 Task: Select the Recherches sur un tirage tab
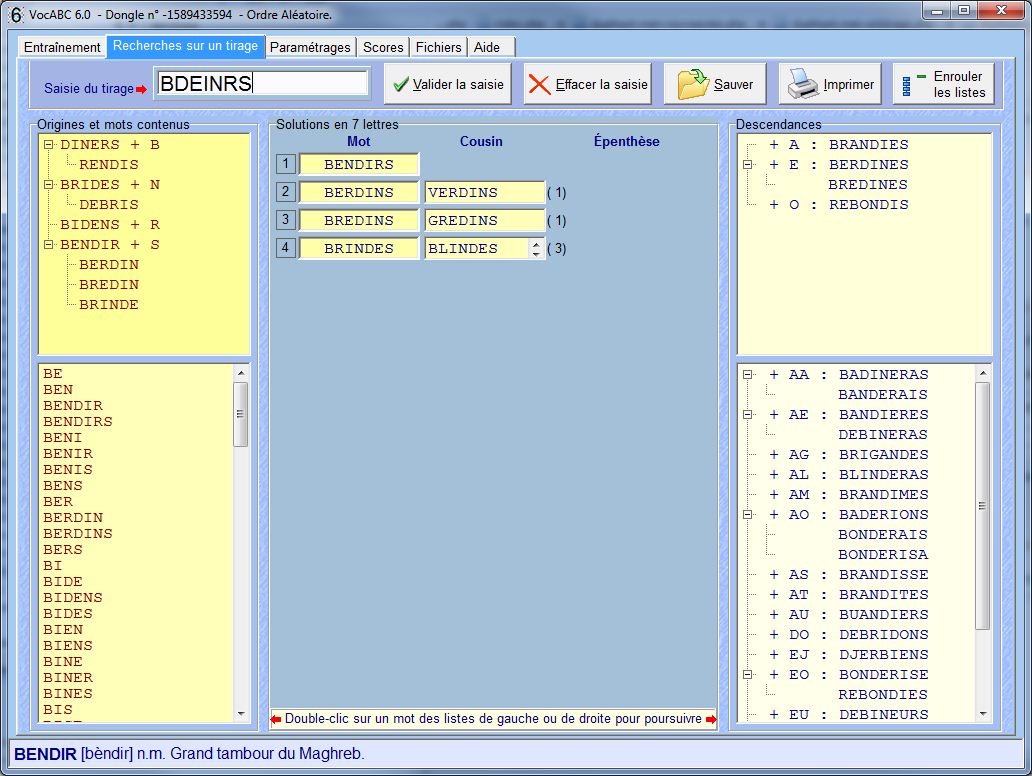[186, 46]
